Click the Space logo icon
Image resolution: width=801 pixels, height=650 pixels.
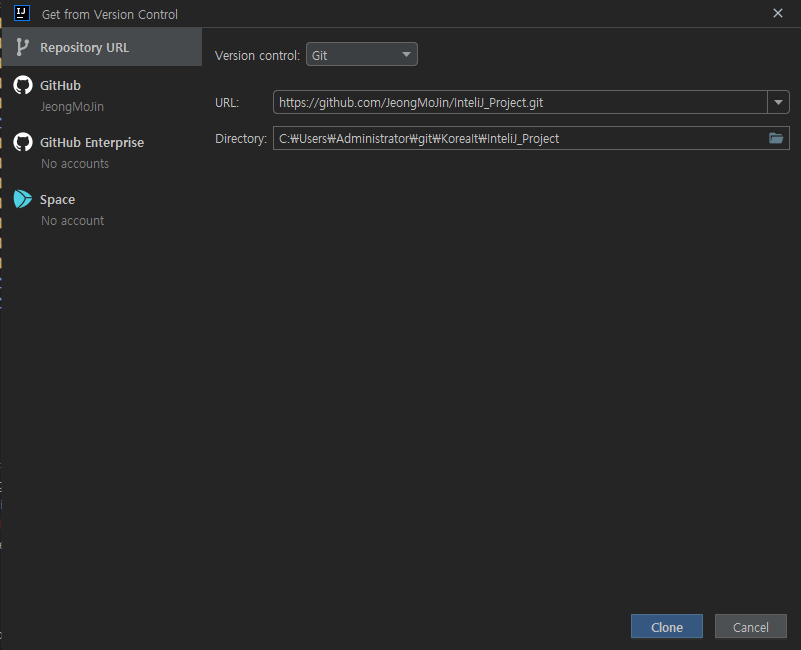[x=22, y=199]
